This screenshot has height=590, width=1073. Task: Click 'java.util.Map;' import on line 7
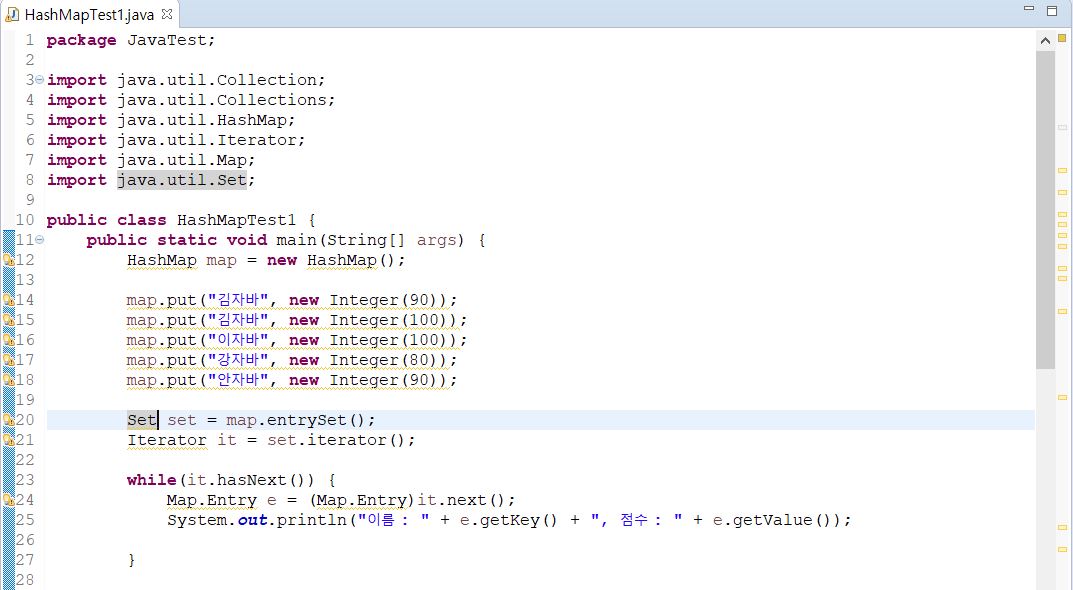(x=186, y=160)
